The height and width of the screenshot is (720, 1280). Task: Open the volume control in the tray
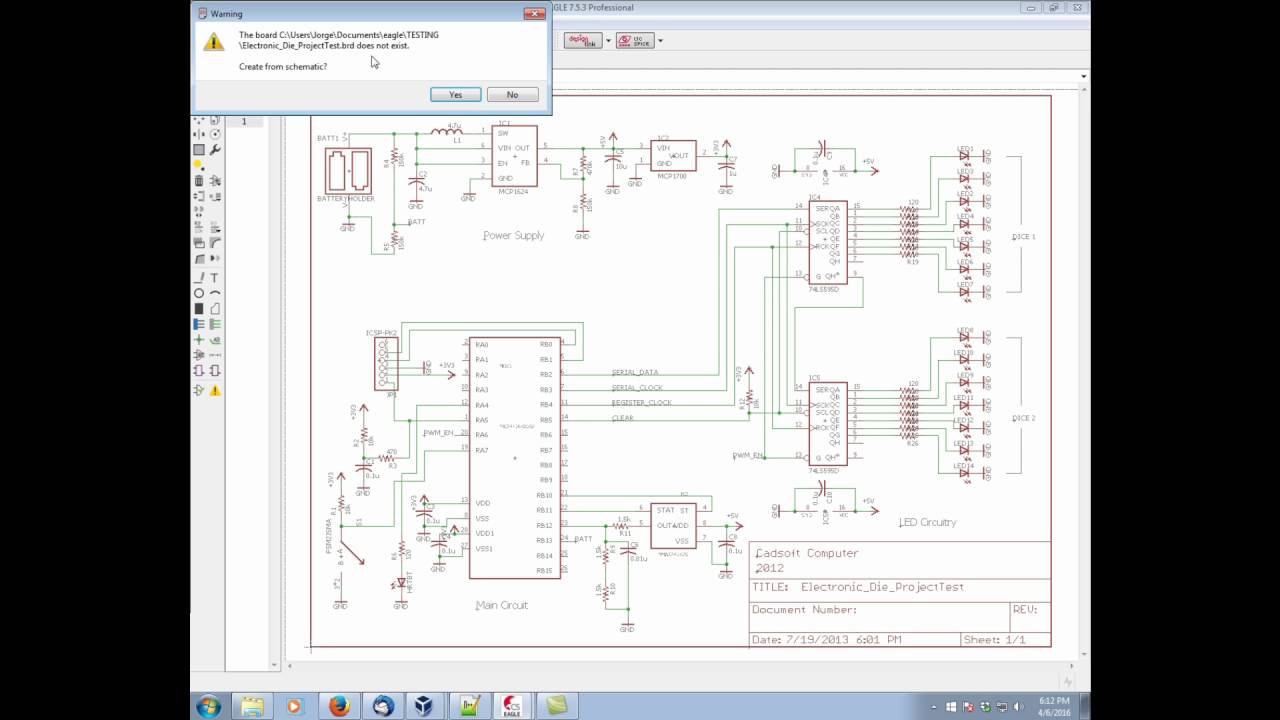point(1017,706)
